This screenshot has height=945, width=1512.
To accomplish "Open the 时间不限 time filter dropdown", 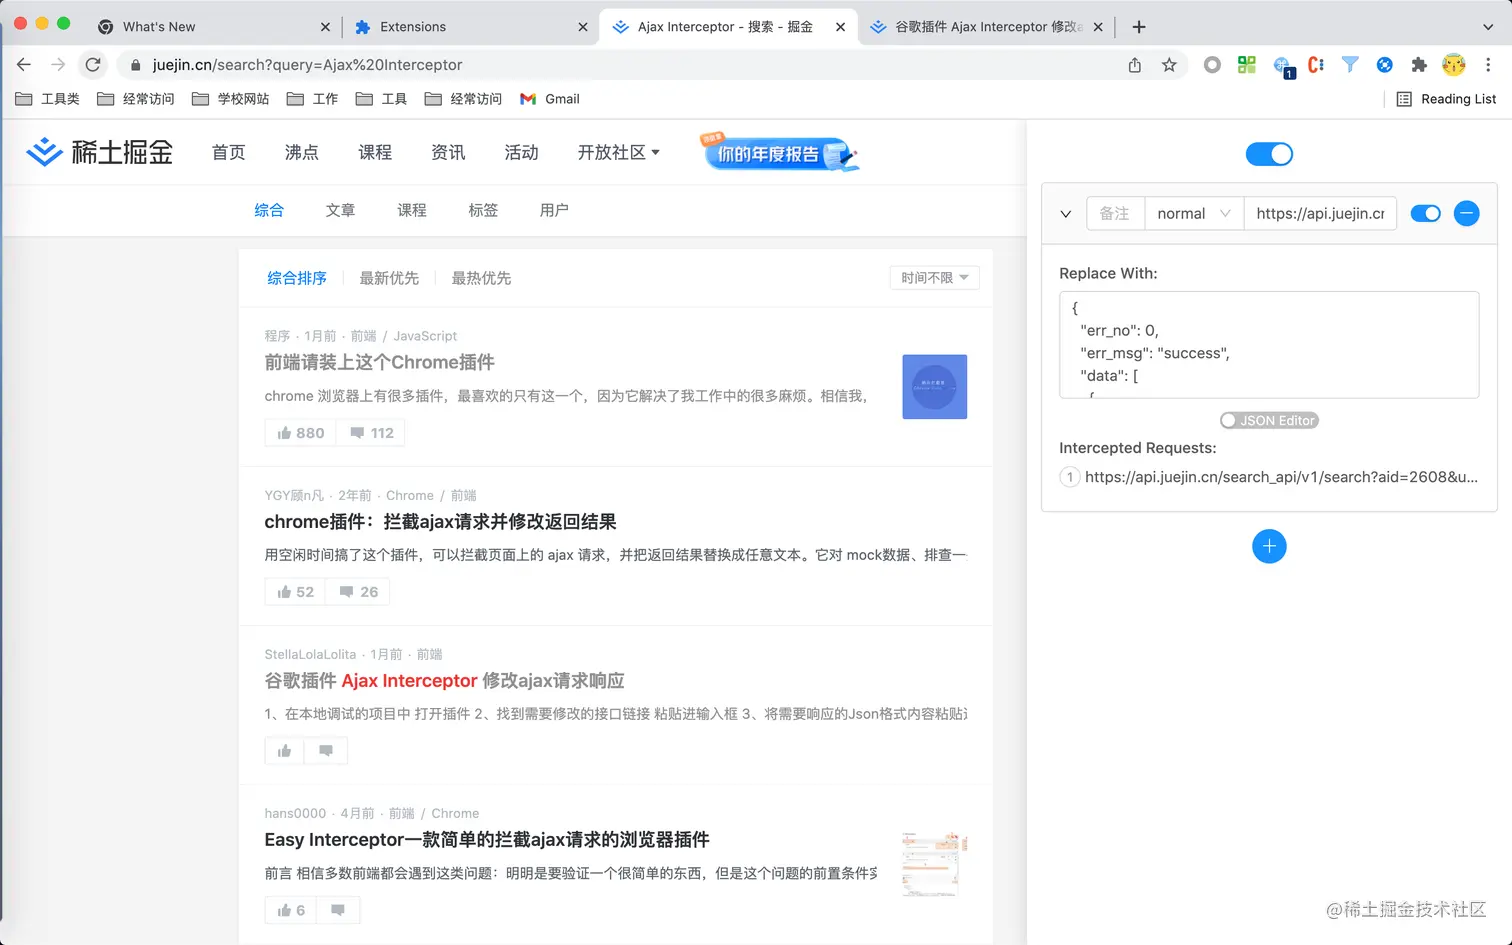I will pyautogui.click(x=934, y=278).
